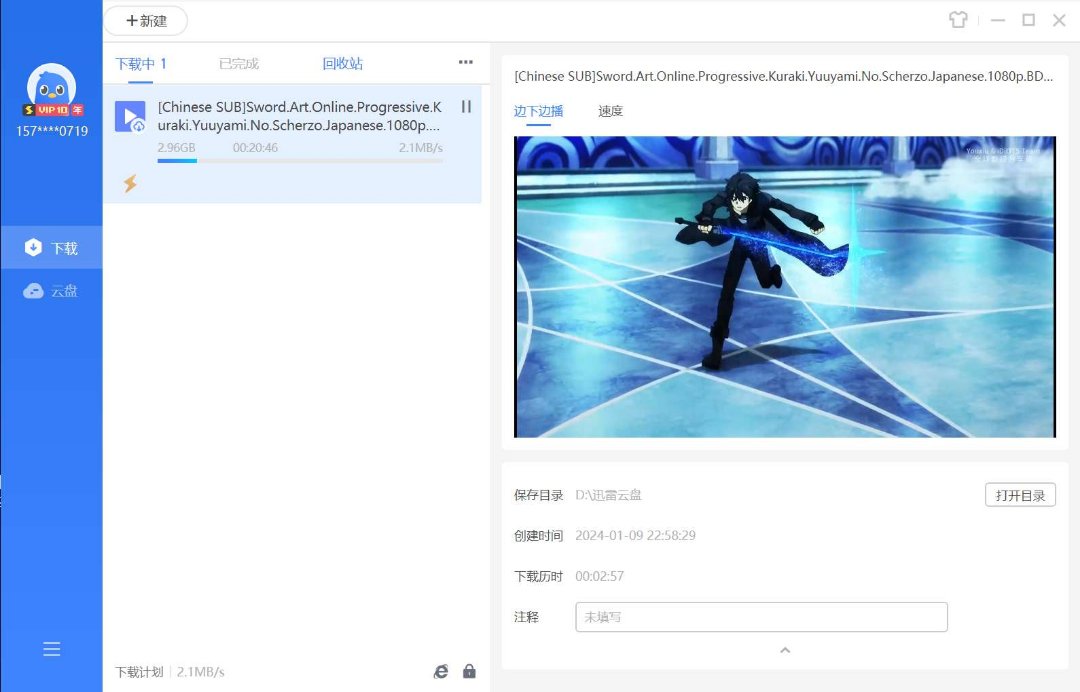Open 云盘 cloud drive section
The width and height of the screenshot is (1080, 692).
click(x=52, y=291)
